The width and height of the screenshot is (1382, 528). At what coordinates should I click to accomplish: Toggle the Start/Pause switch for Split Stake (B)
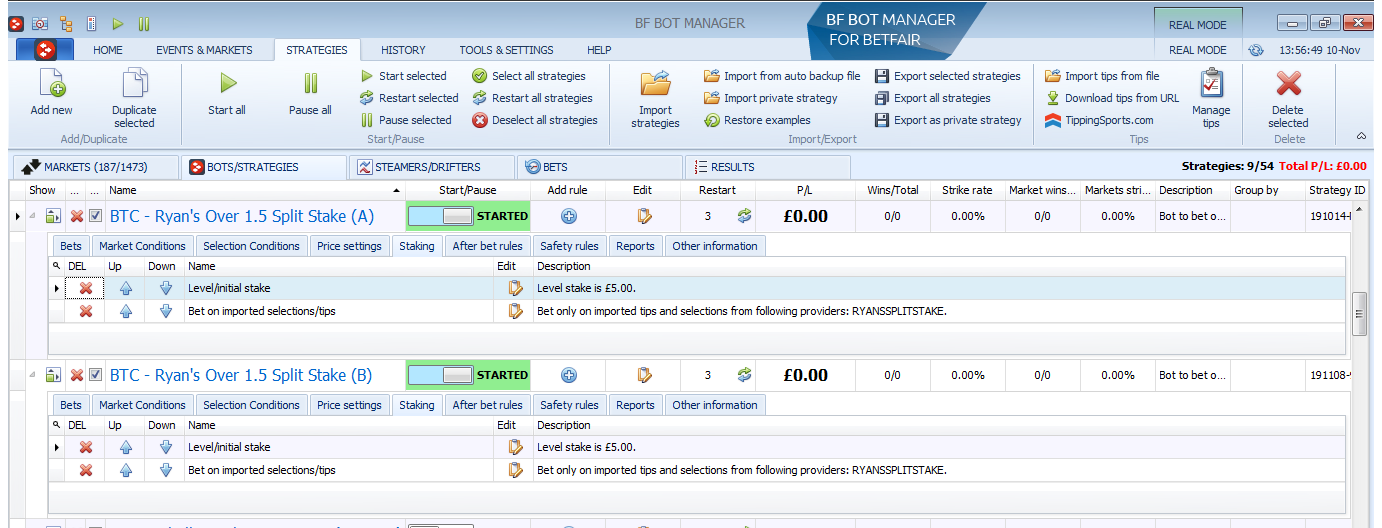tap(442, 375)
